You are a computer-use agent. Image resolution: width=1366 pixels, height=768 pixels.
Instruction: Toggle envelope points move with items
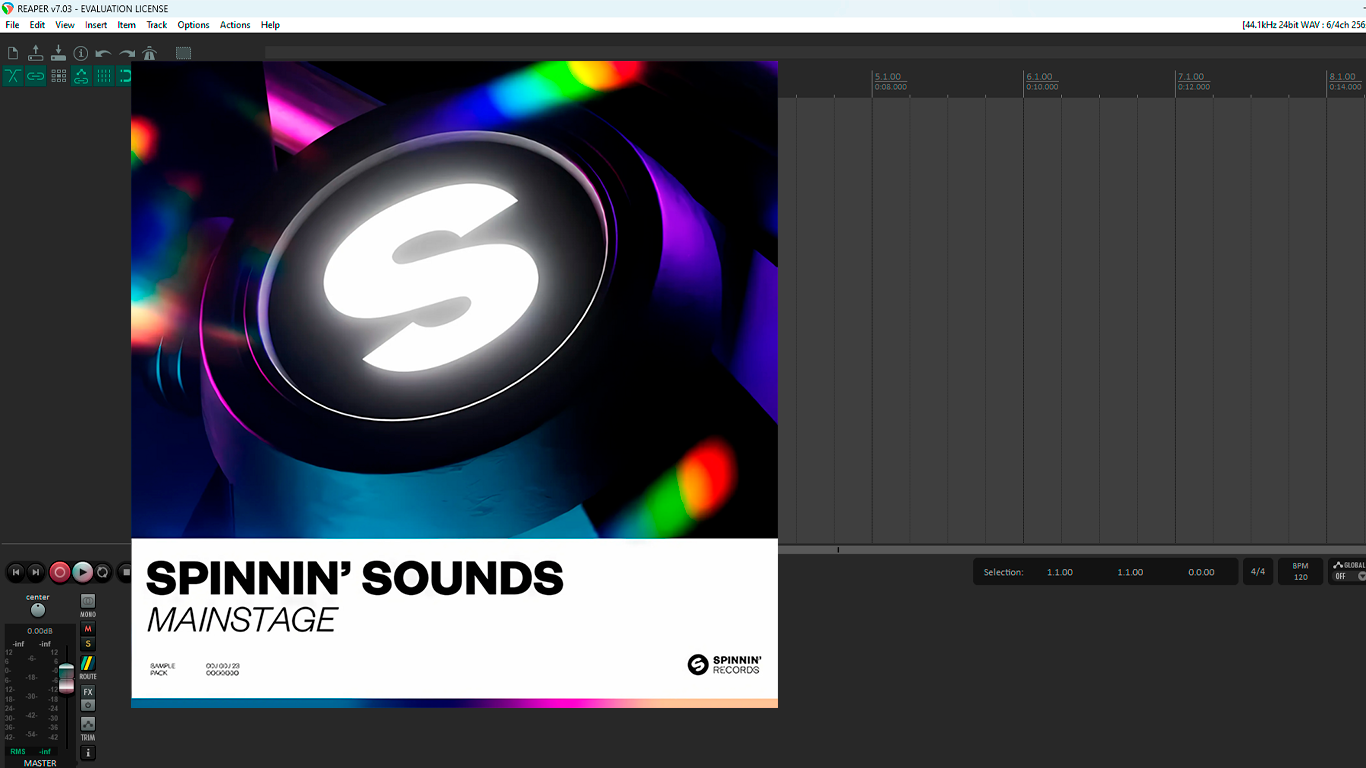coord(81,76)
